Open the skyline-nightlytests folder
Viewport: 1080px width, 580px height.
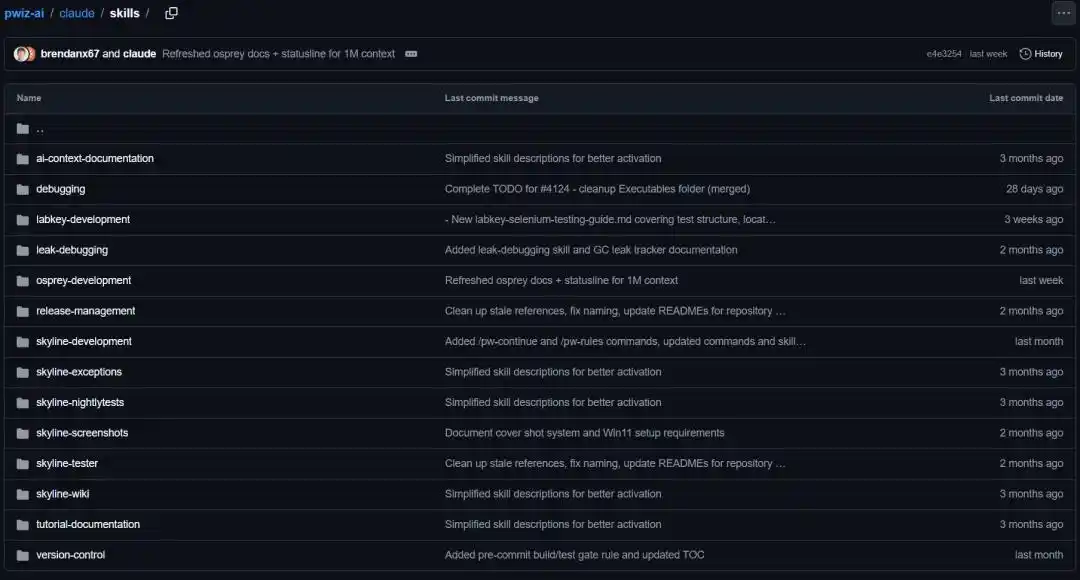pos(80,403)
